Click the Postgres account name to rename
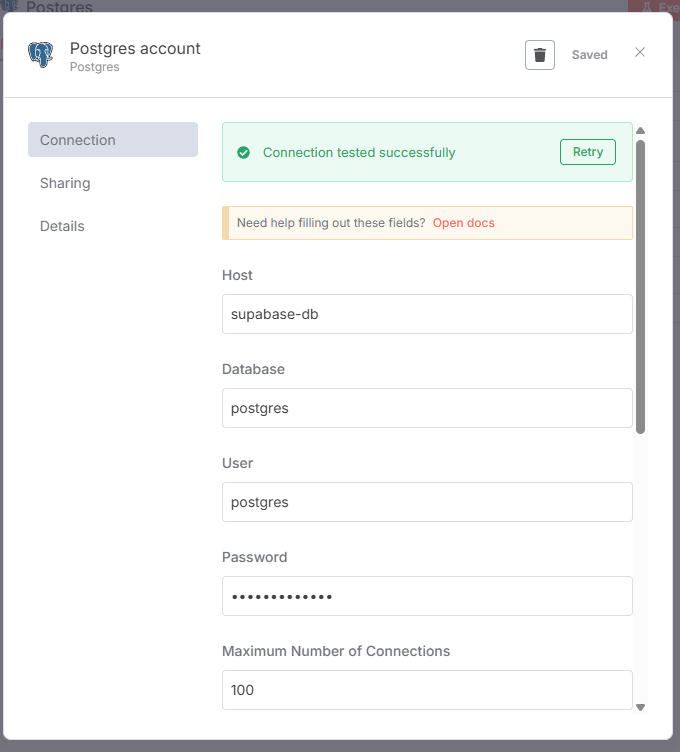The height and width of the screenshot is (752, 680). (135, 48)
